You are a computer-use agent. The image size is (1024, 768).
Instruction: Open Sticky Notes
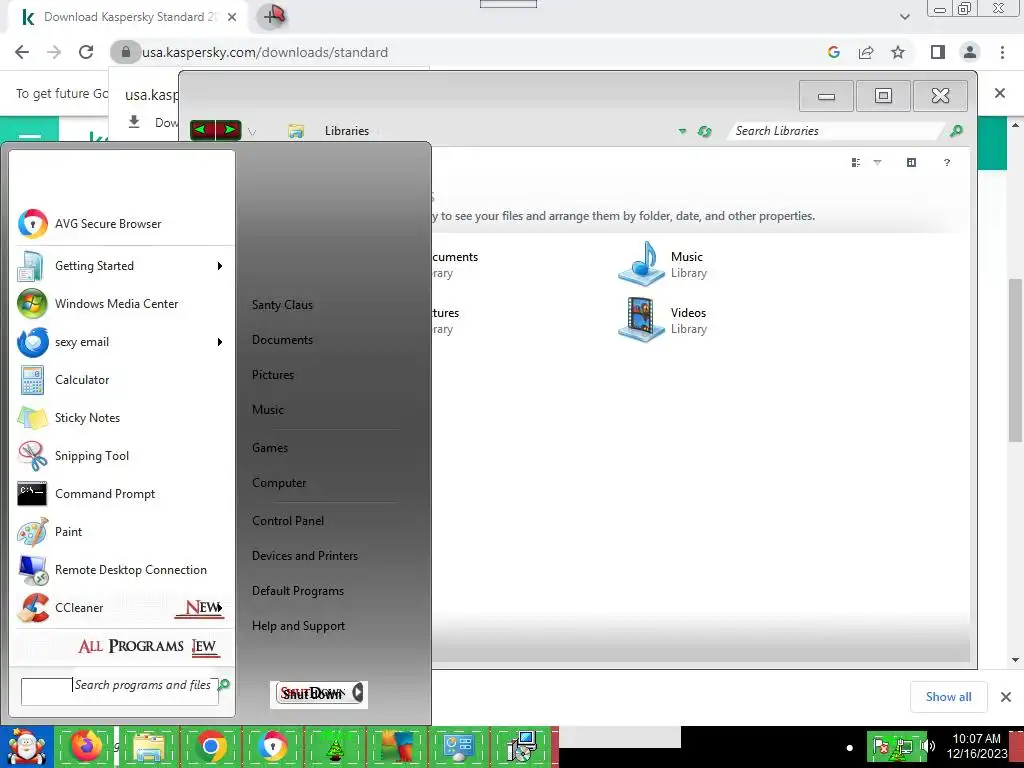pyautogui.click(x=121, y=418)
